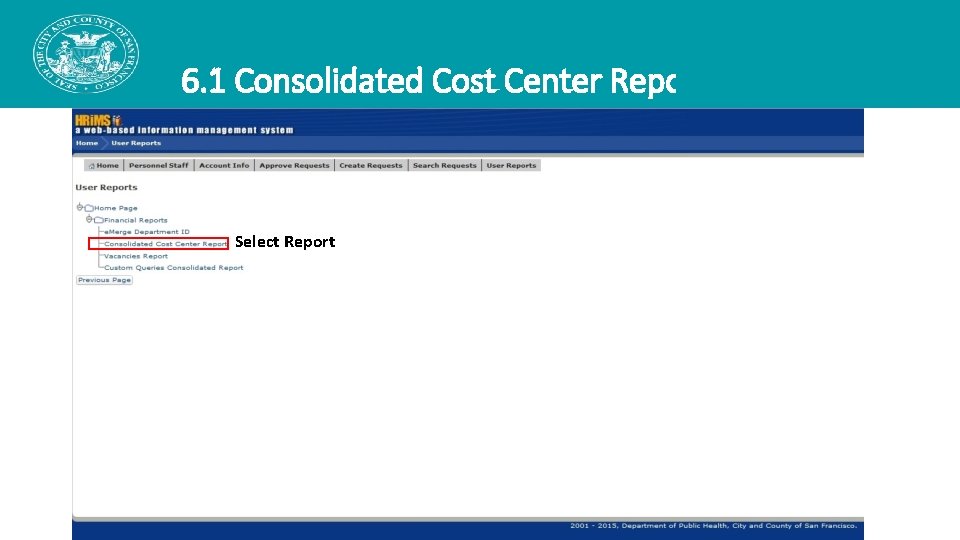Click the Department of Public Health copyright text
The image size is (960, 540).
pyautogui.click(x=713, y=525)
